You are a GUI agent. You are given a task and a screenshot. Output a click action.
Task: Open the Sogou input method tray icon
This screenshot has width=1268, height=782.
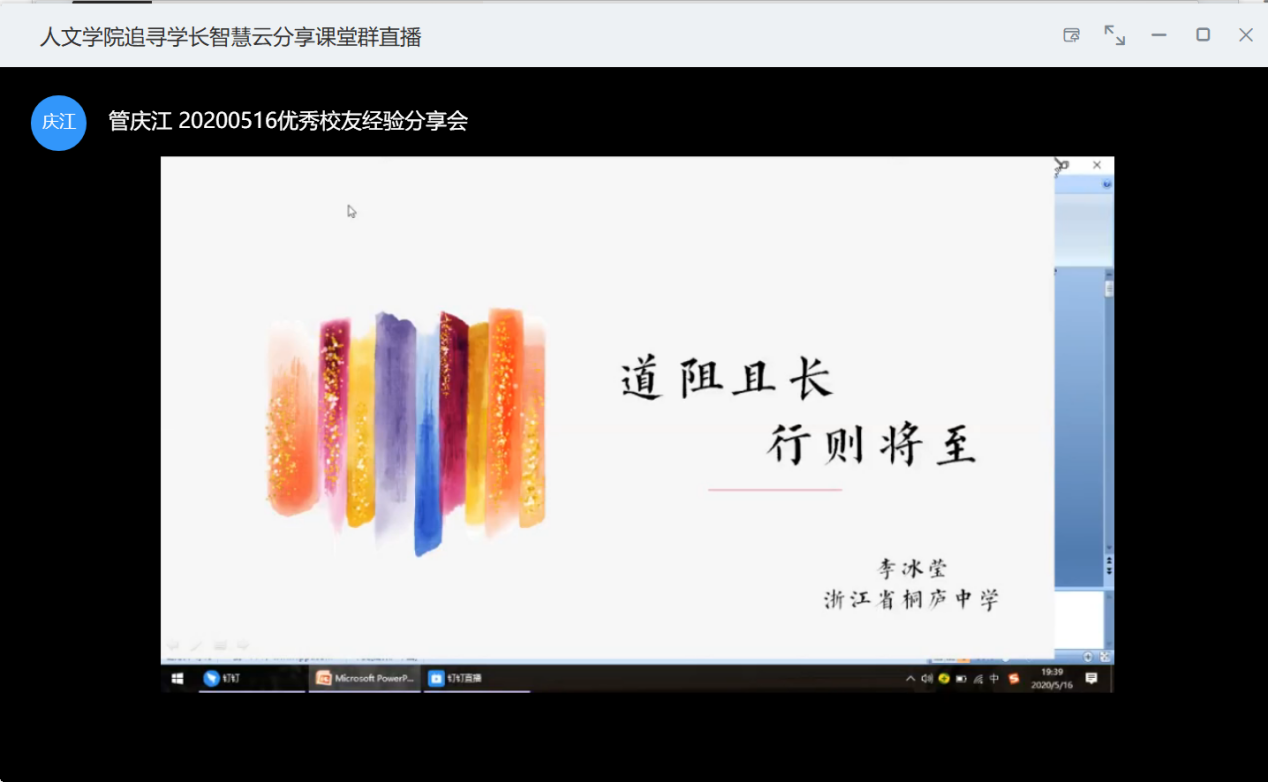pos(1014,678)
